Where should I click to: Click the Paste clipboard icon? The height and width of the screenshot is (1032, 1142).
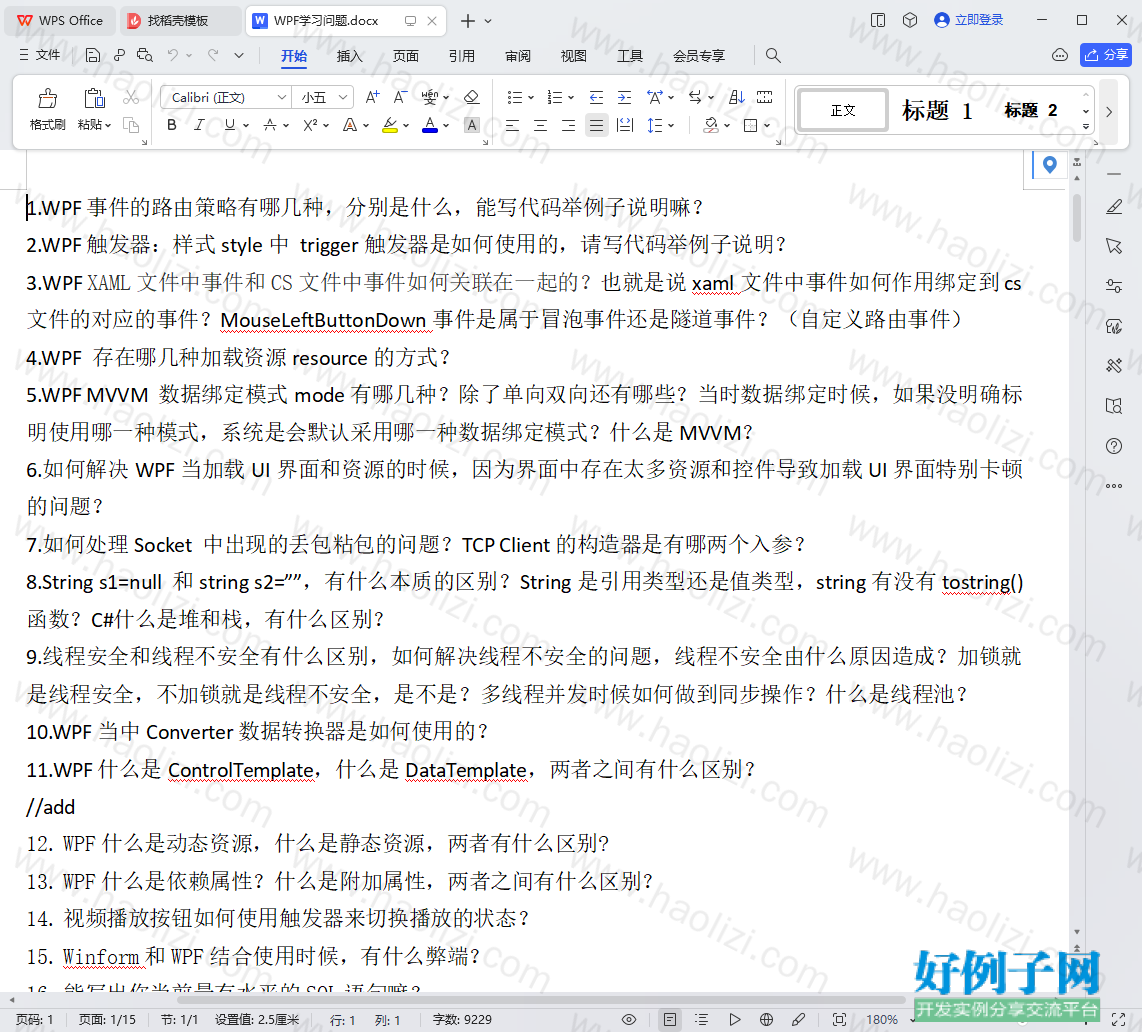pyautogui.click(x=95, y=98)
